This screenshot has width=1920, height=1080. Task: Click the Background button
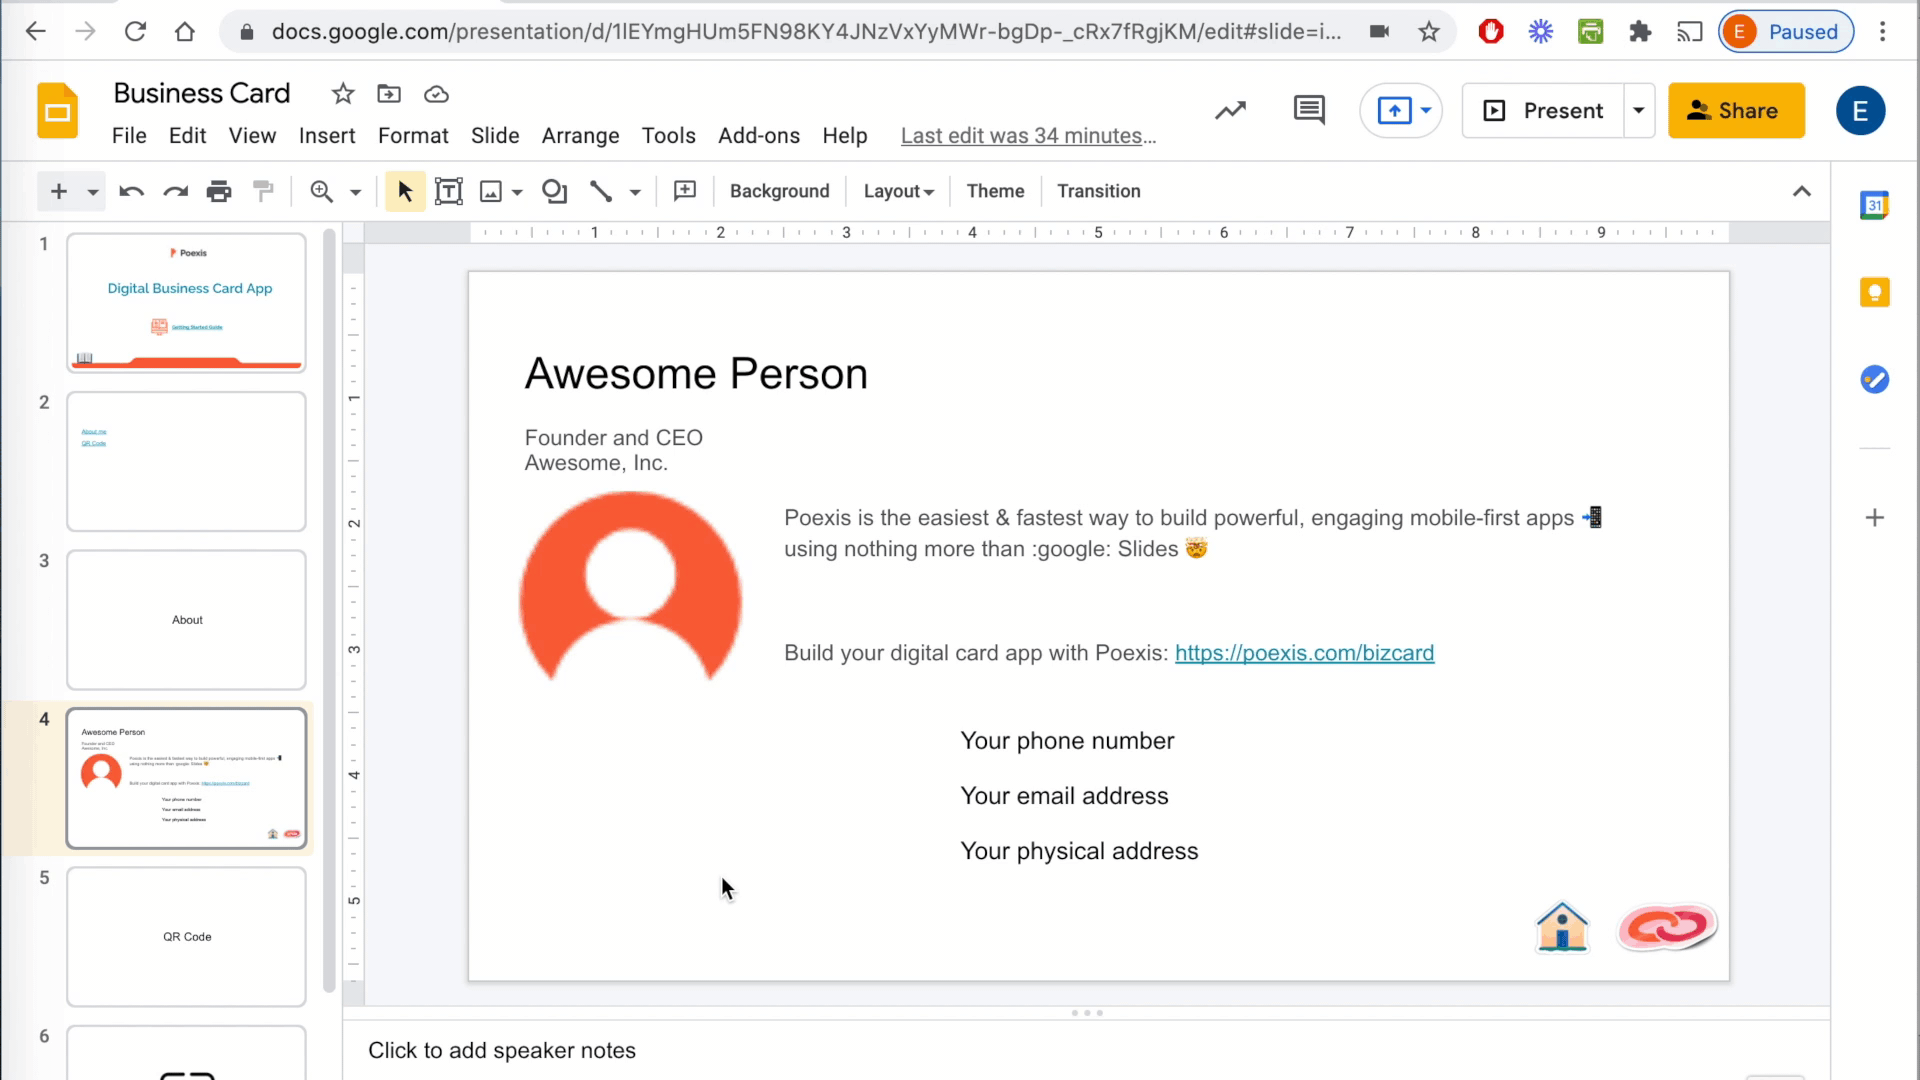[780, 191]
